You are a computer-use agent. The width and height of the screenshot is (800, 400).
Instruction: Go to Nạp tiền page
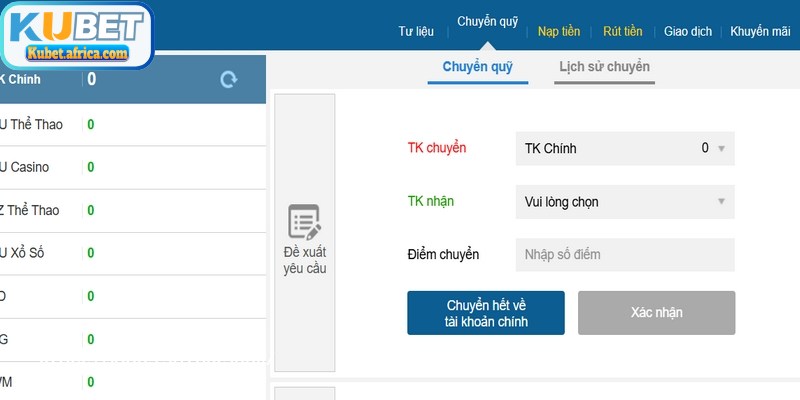pos(559,32)
